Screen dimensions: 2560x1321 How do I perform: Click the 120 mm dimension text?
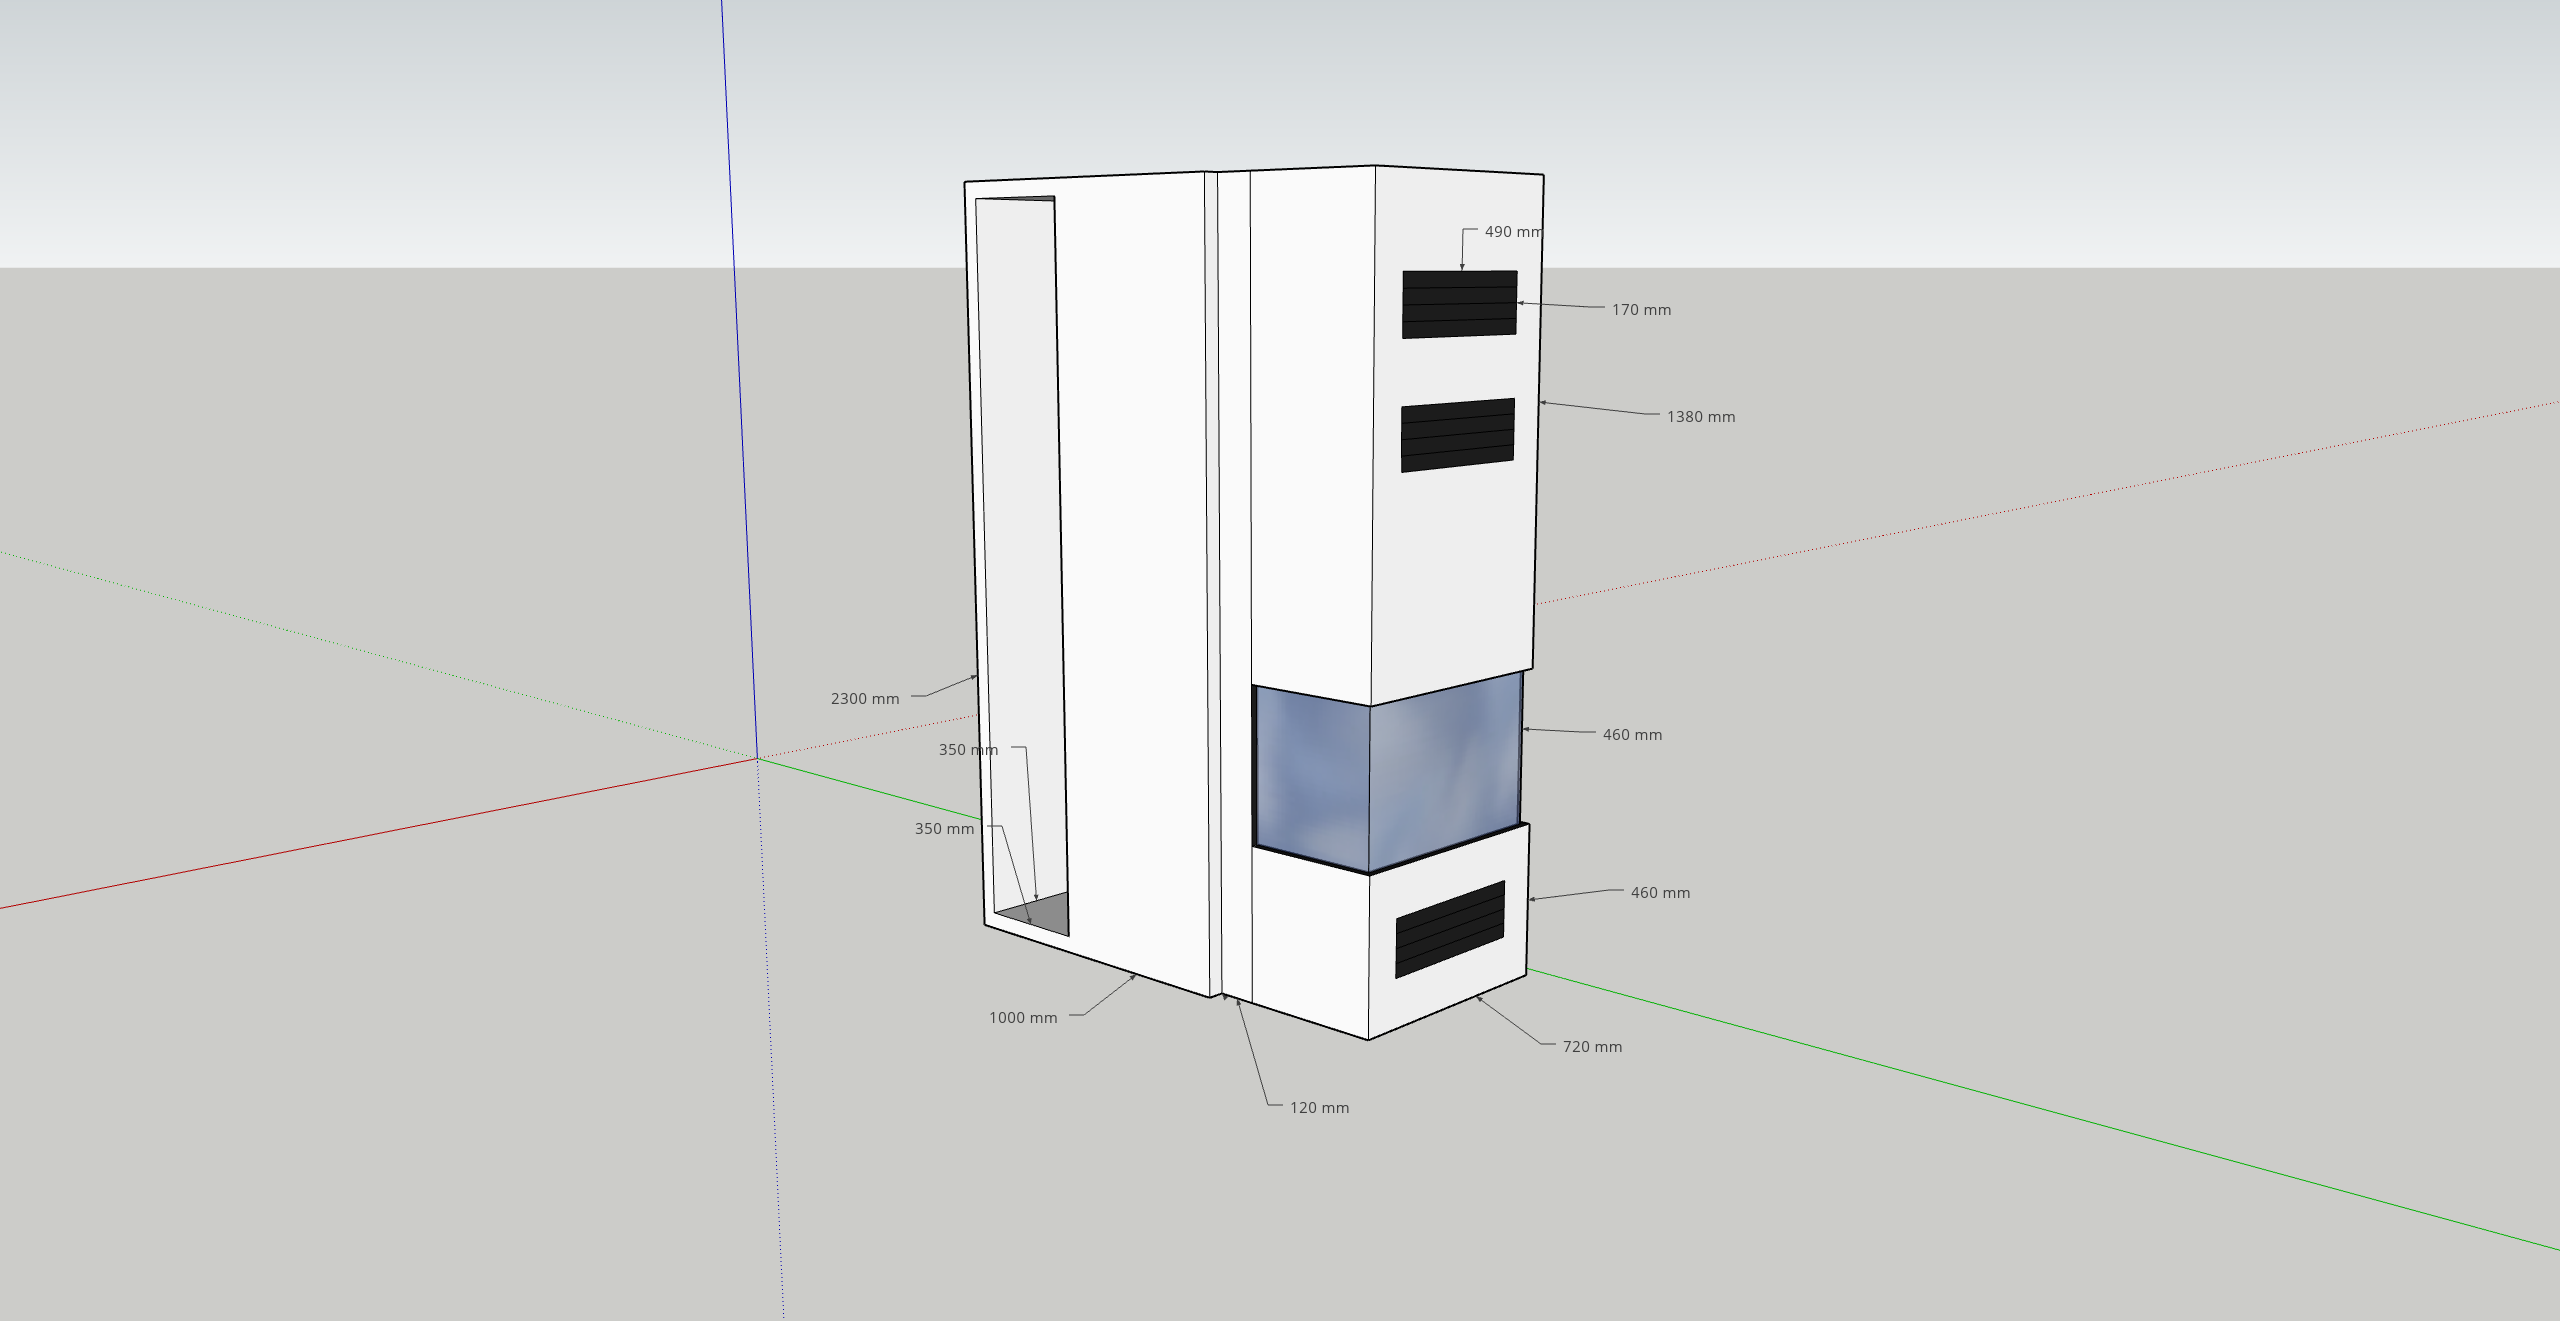[1319, 1108]
